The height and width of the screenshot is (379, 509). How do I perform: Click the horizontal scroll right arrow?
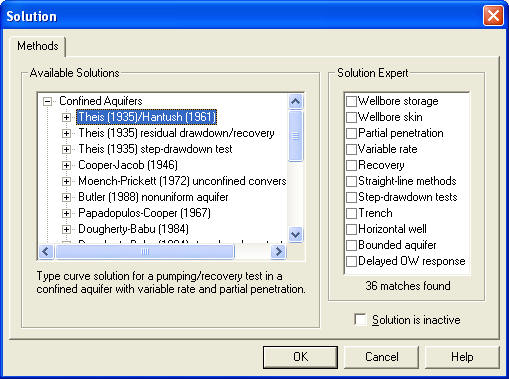[x=278, y=251]
